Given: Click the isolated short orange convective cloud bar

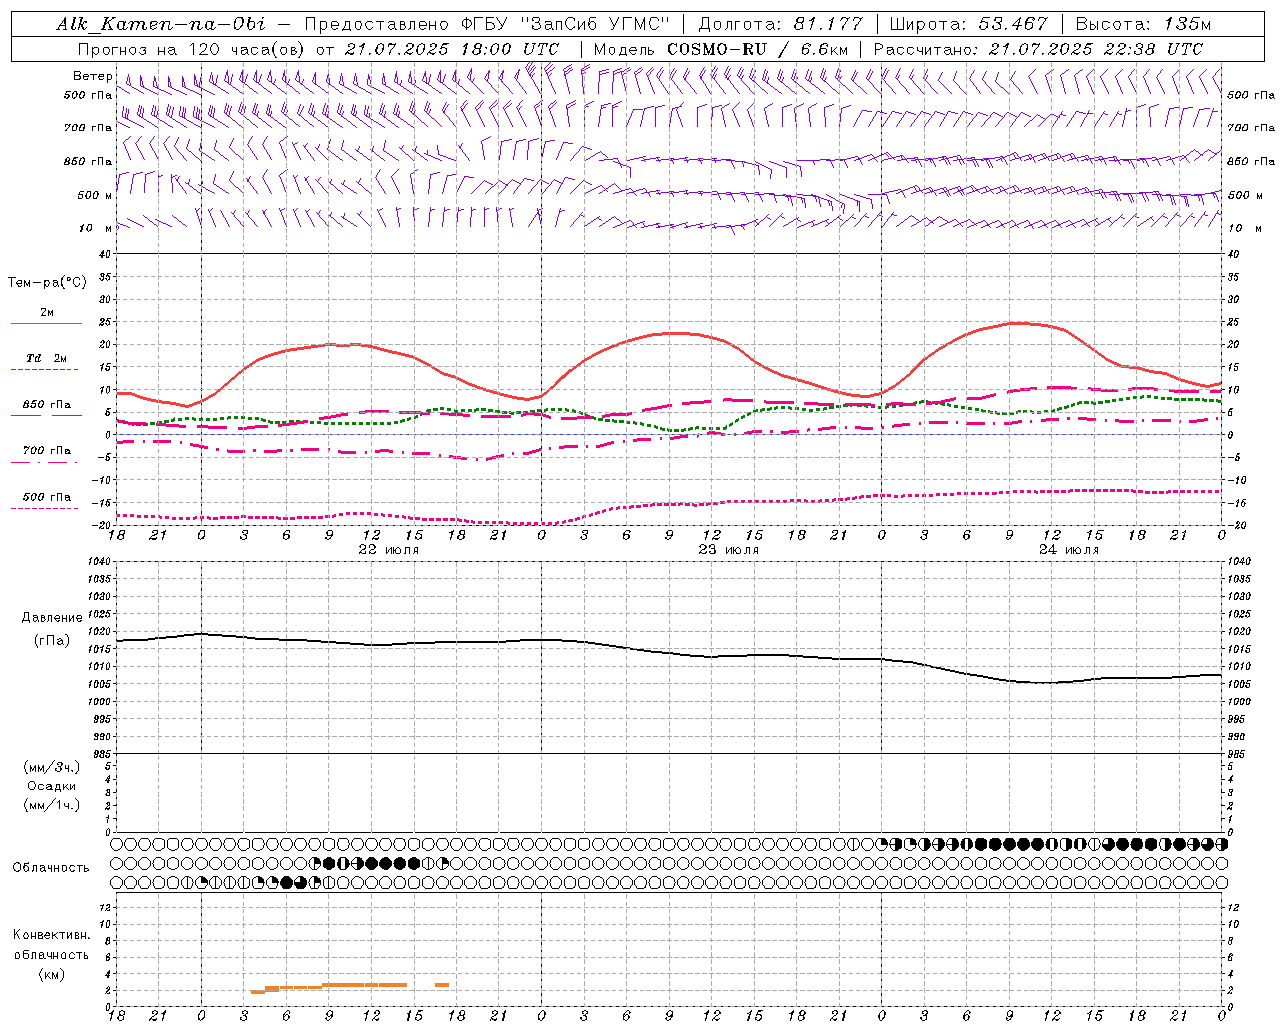Looking at the screenshot, I should click(442, 985).
